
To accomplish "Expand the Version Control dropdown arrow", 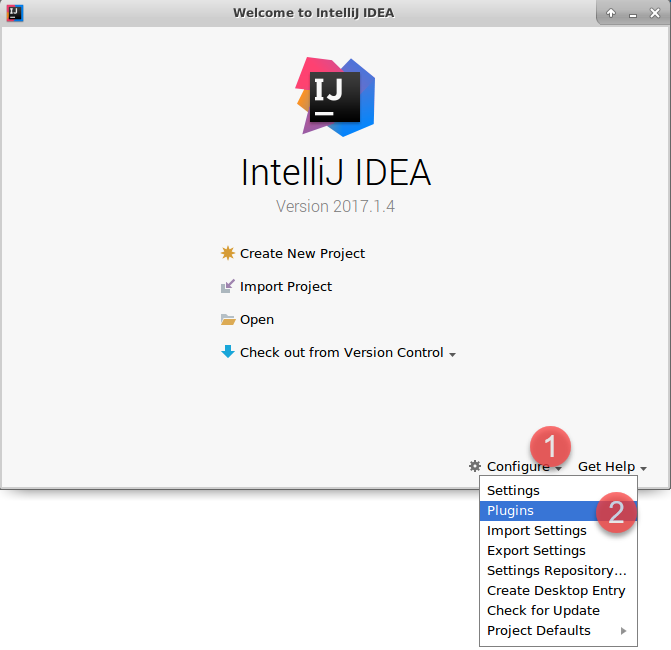I will pos(452,354).
